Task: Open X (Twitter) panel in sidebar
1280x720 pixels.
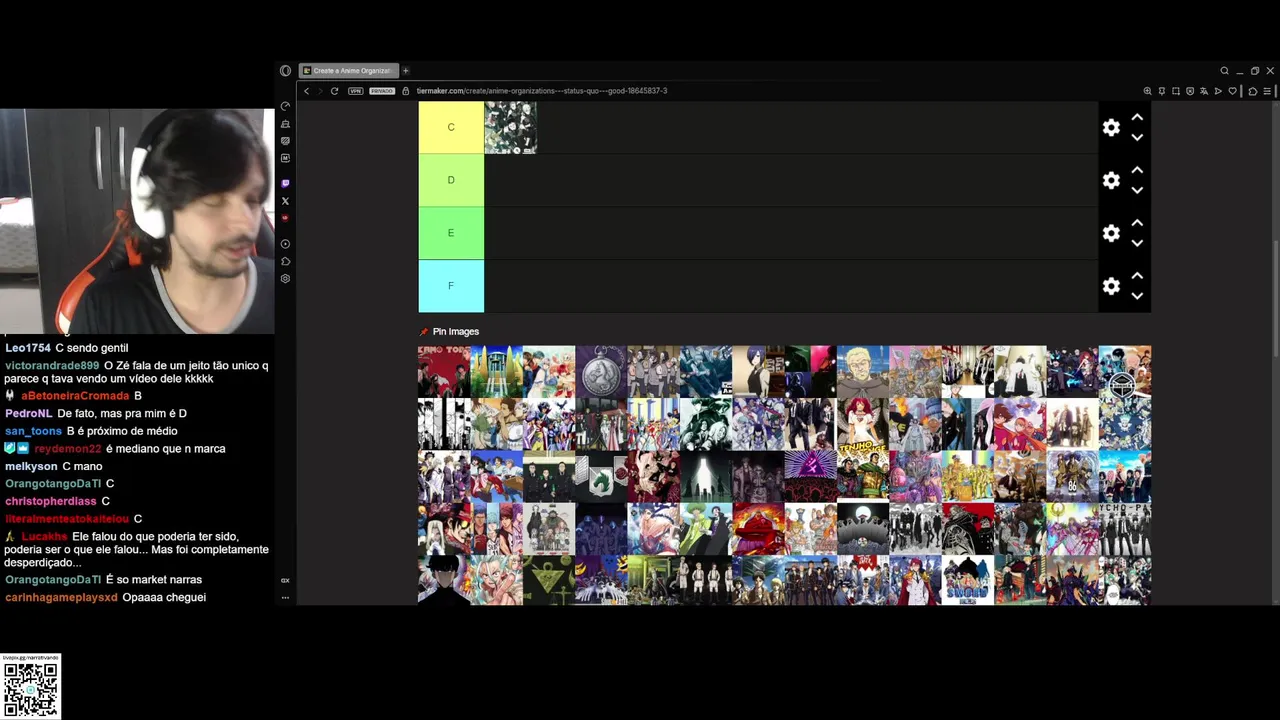Action: pos(285,201)
